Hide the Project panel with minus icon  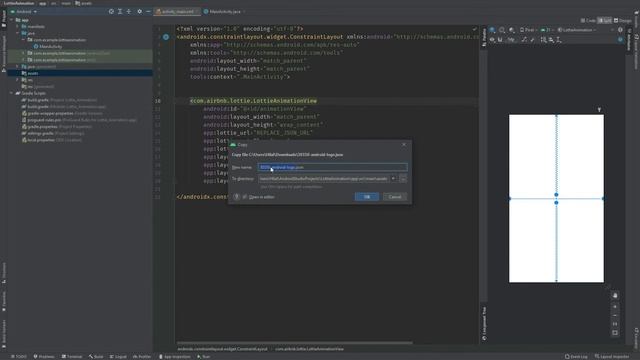click(x=148, y=11)
